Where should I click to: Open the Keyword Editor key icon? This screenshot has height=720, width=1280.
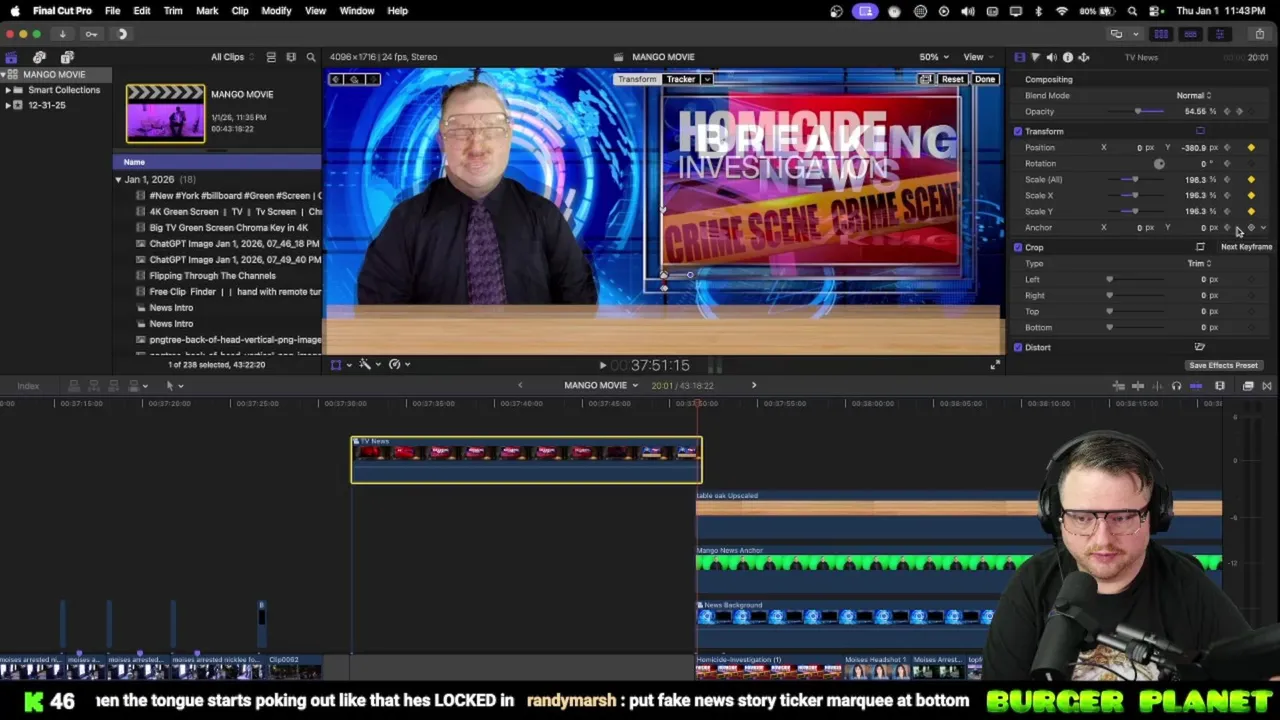click(91, 34)
